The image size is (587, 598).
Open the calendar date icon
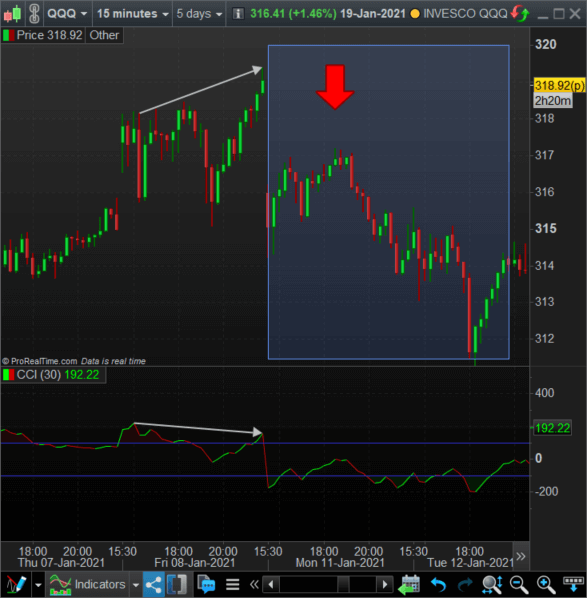(x=409, y=584)
